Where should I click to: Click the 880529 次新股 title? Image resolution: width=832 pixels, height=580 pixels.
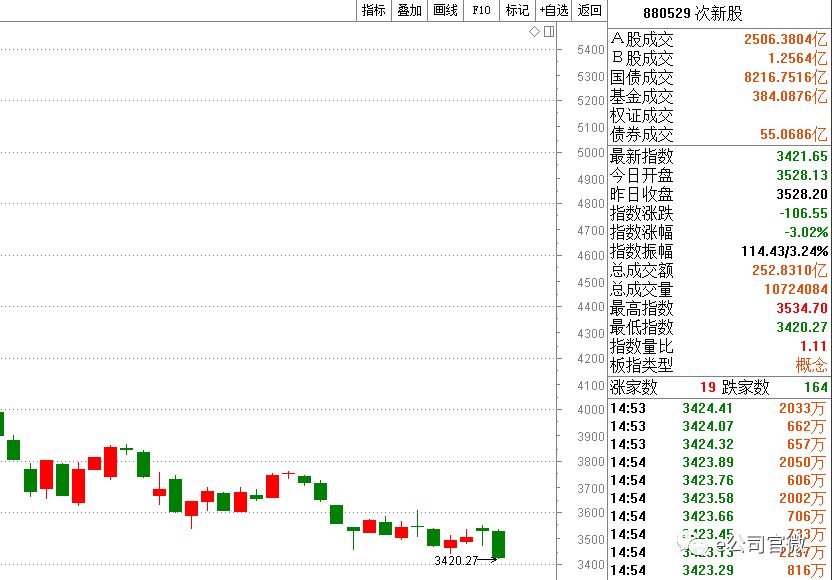pos(705,12)
